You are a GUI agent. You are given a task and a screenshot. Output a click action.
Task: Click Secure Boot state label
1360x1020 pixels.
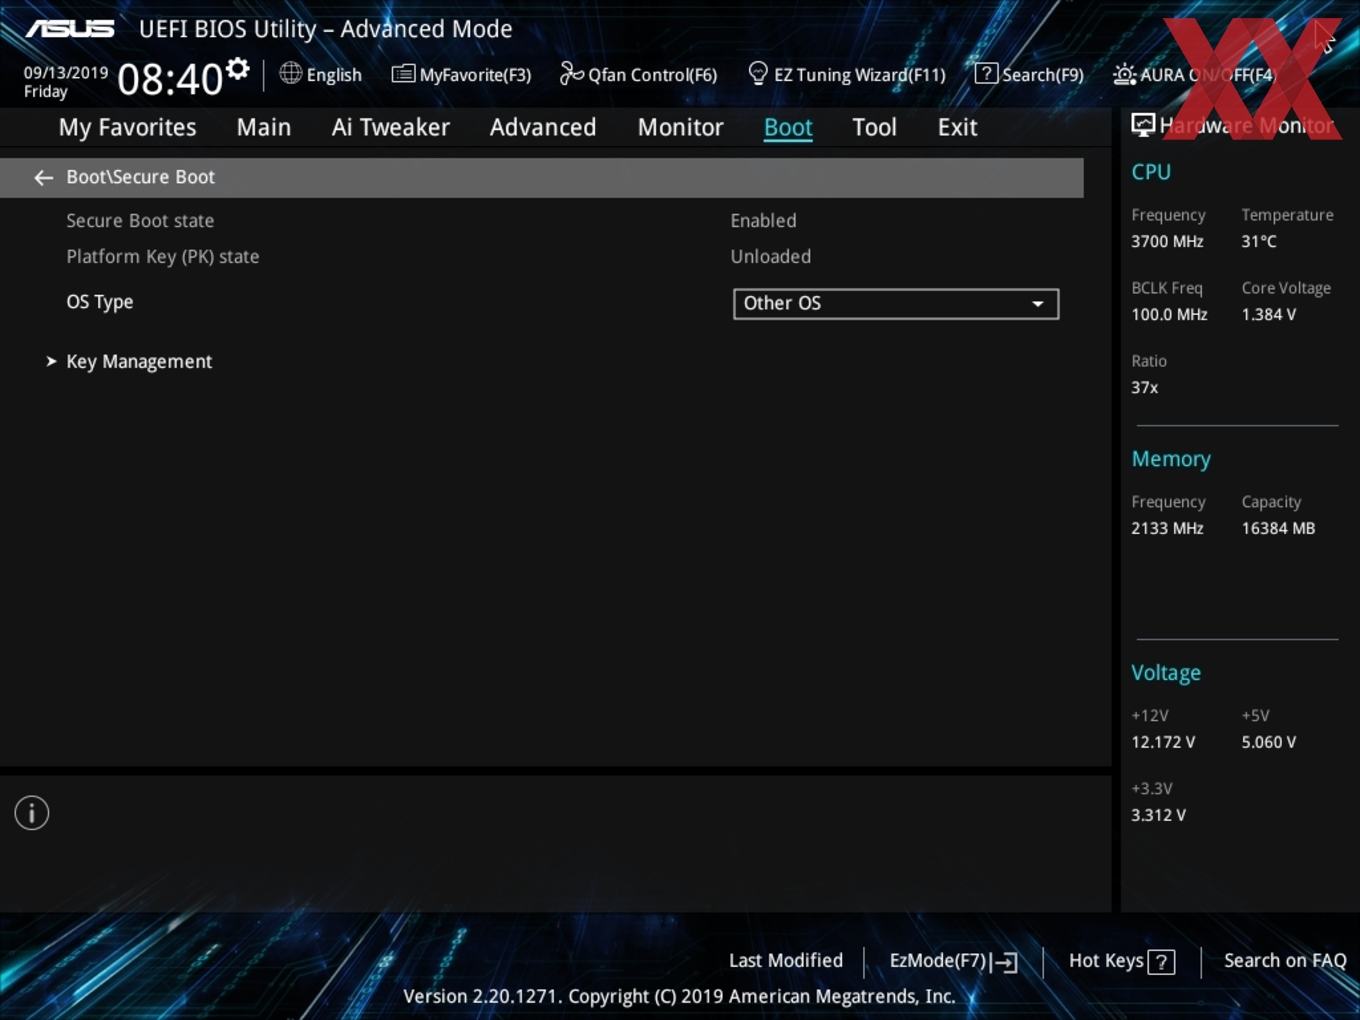pyautogui.click(x=140, y=221)
